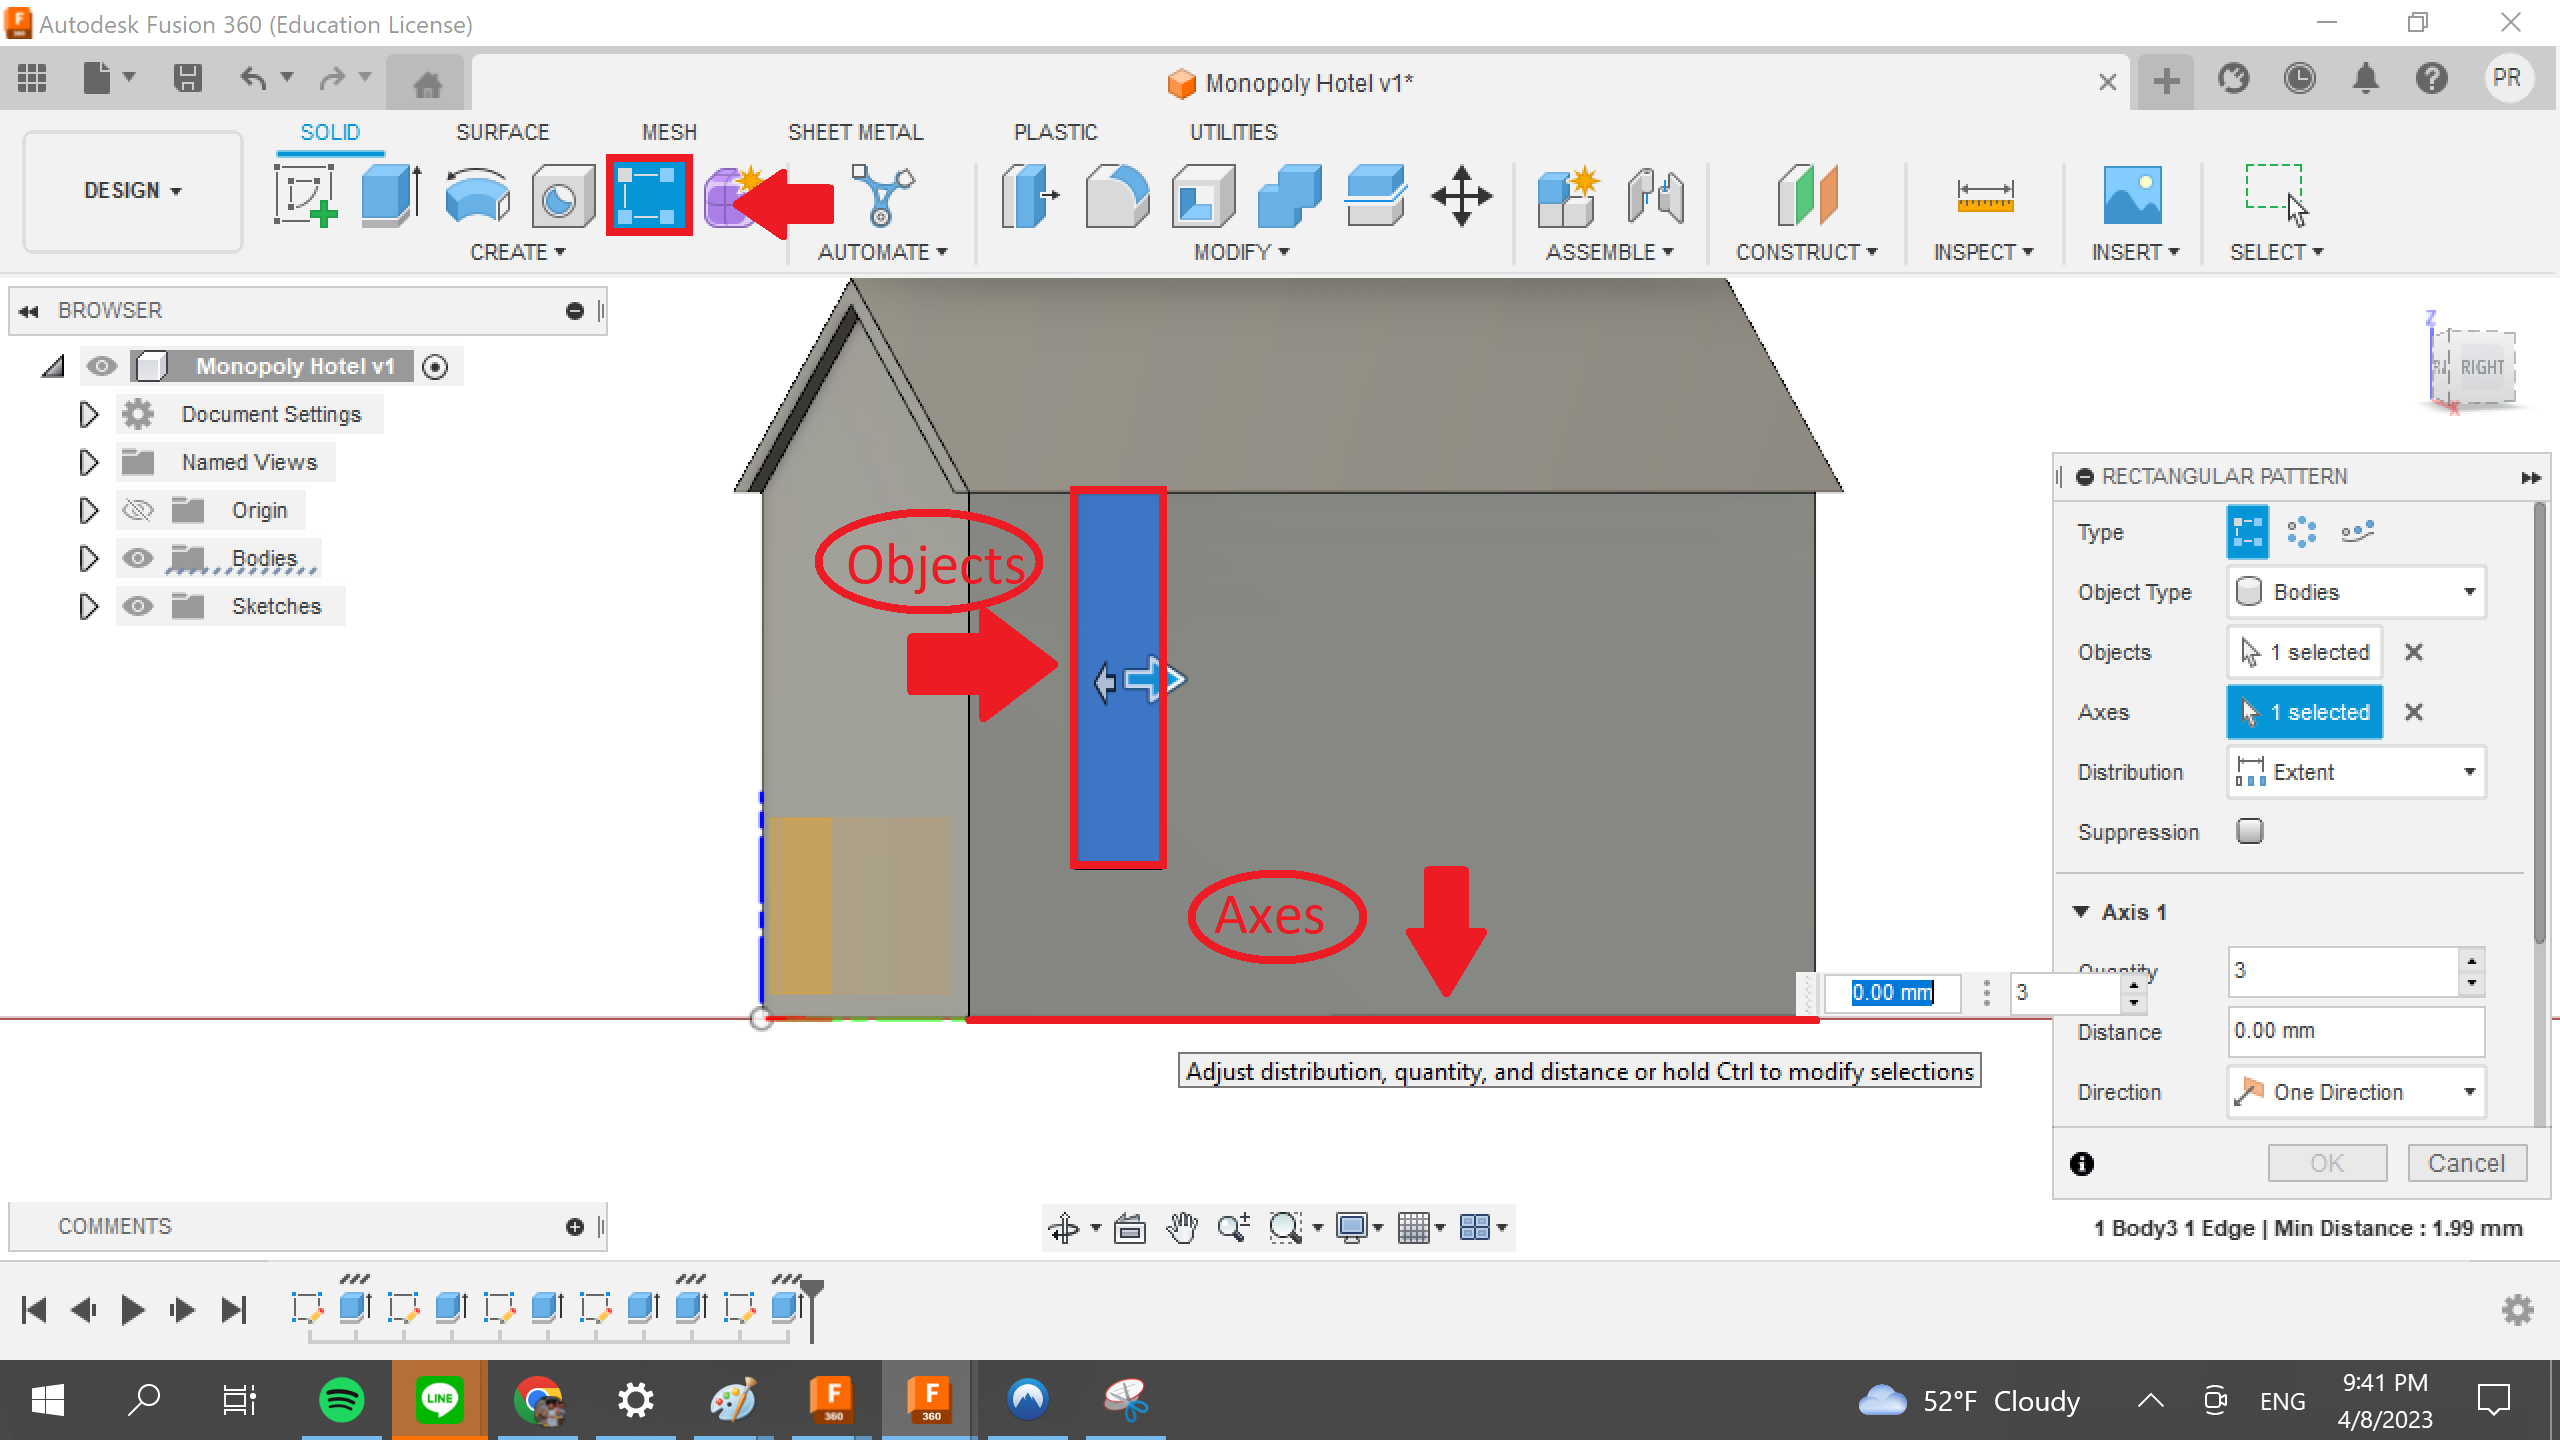Open the data panel grid icon
The height and width of the screenshot is (1440, 2560).
32,78
